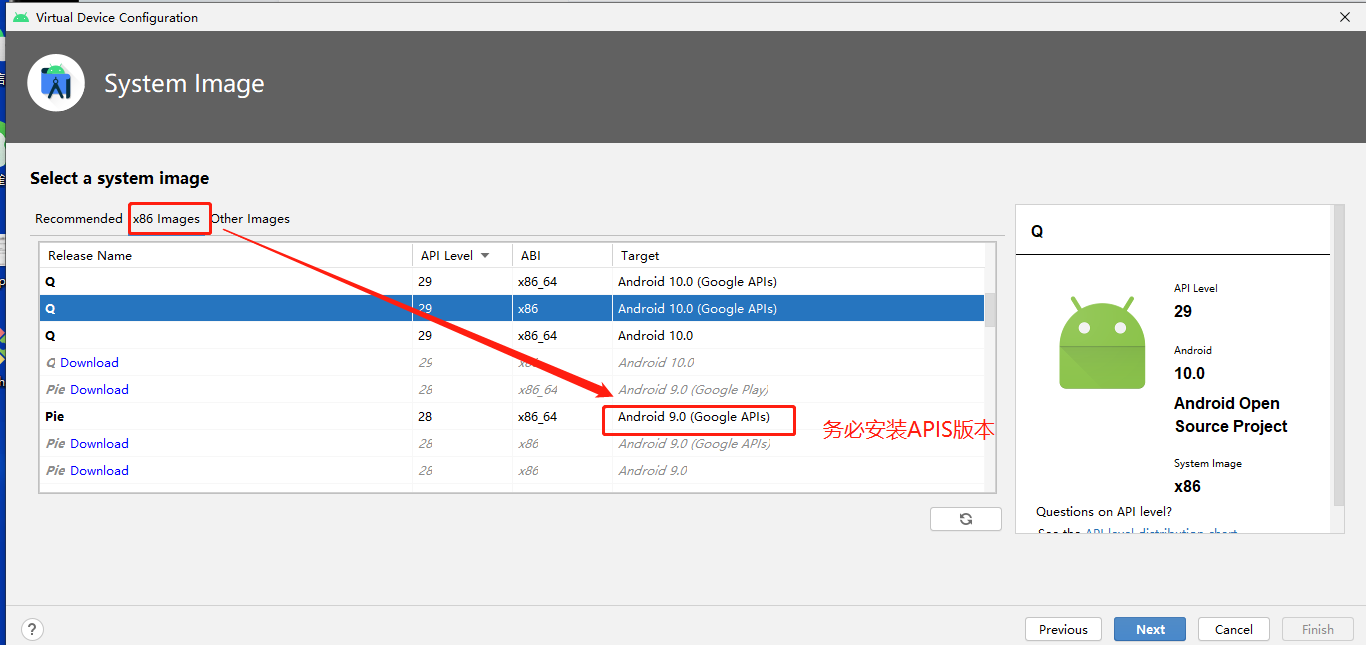Screen dimensions: 1366x645
Task: Switch to the x86 Images tab
Action: tap(166, 219)
